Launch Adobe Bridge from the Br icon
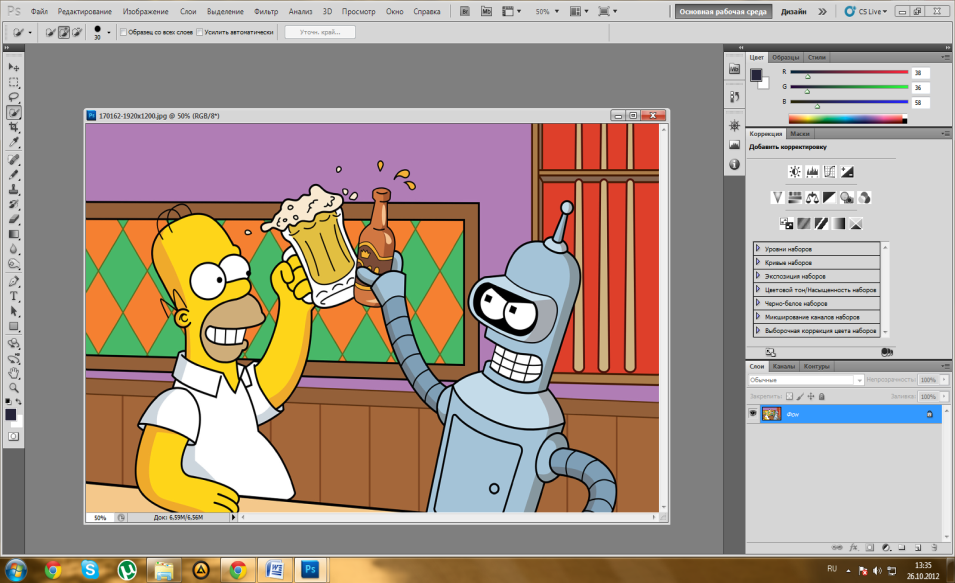The image size is (955, 583). click(465, 11)
